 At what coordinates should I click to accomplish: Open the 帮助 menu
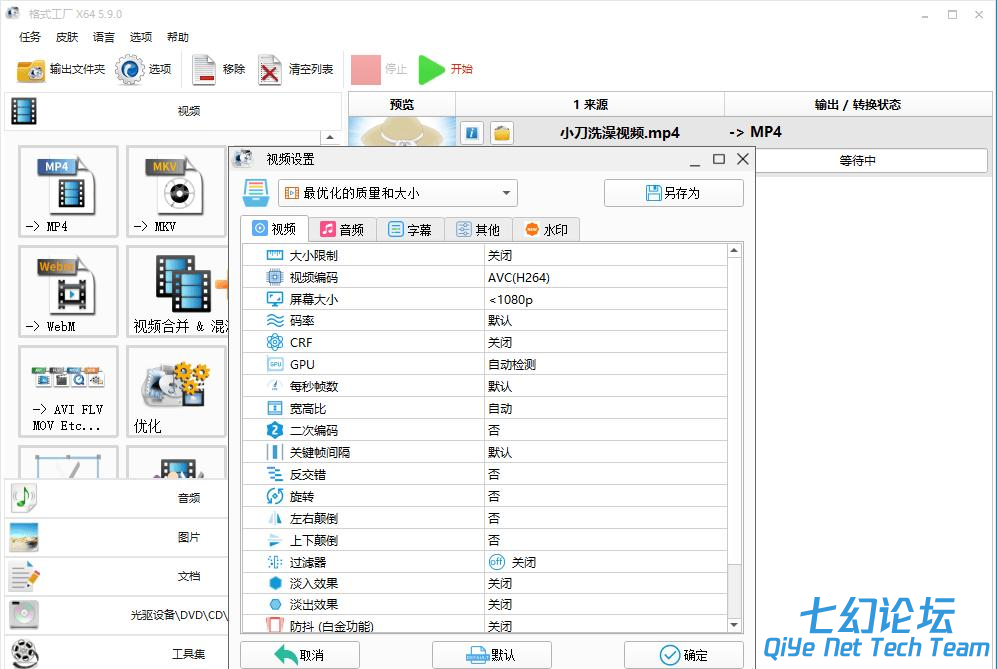(177, 37)
